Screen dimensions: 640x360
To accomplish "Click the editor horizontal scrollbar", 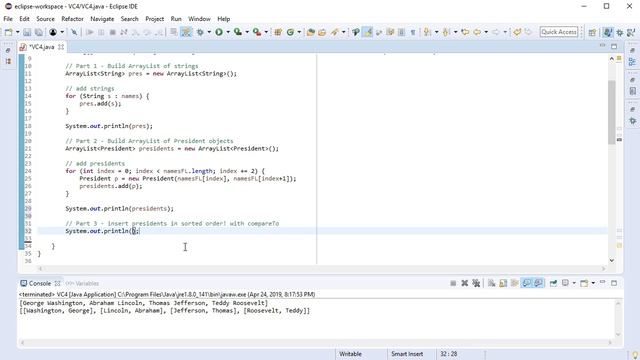I will click(322, 269).
